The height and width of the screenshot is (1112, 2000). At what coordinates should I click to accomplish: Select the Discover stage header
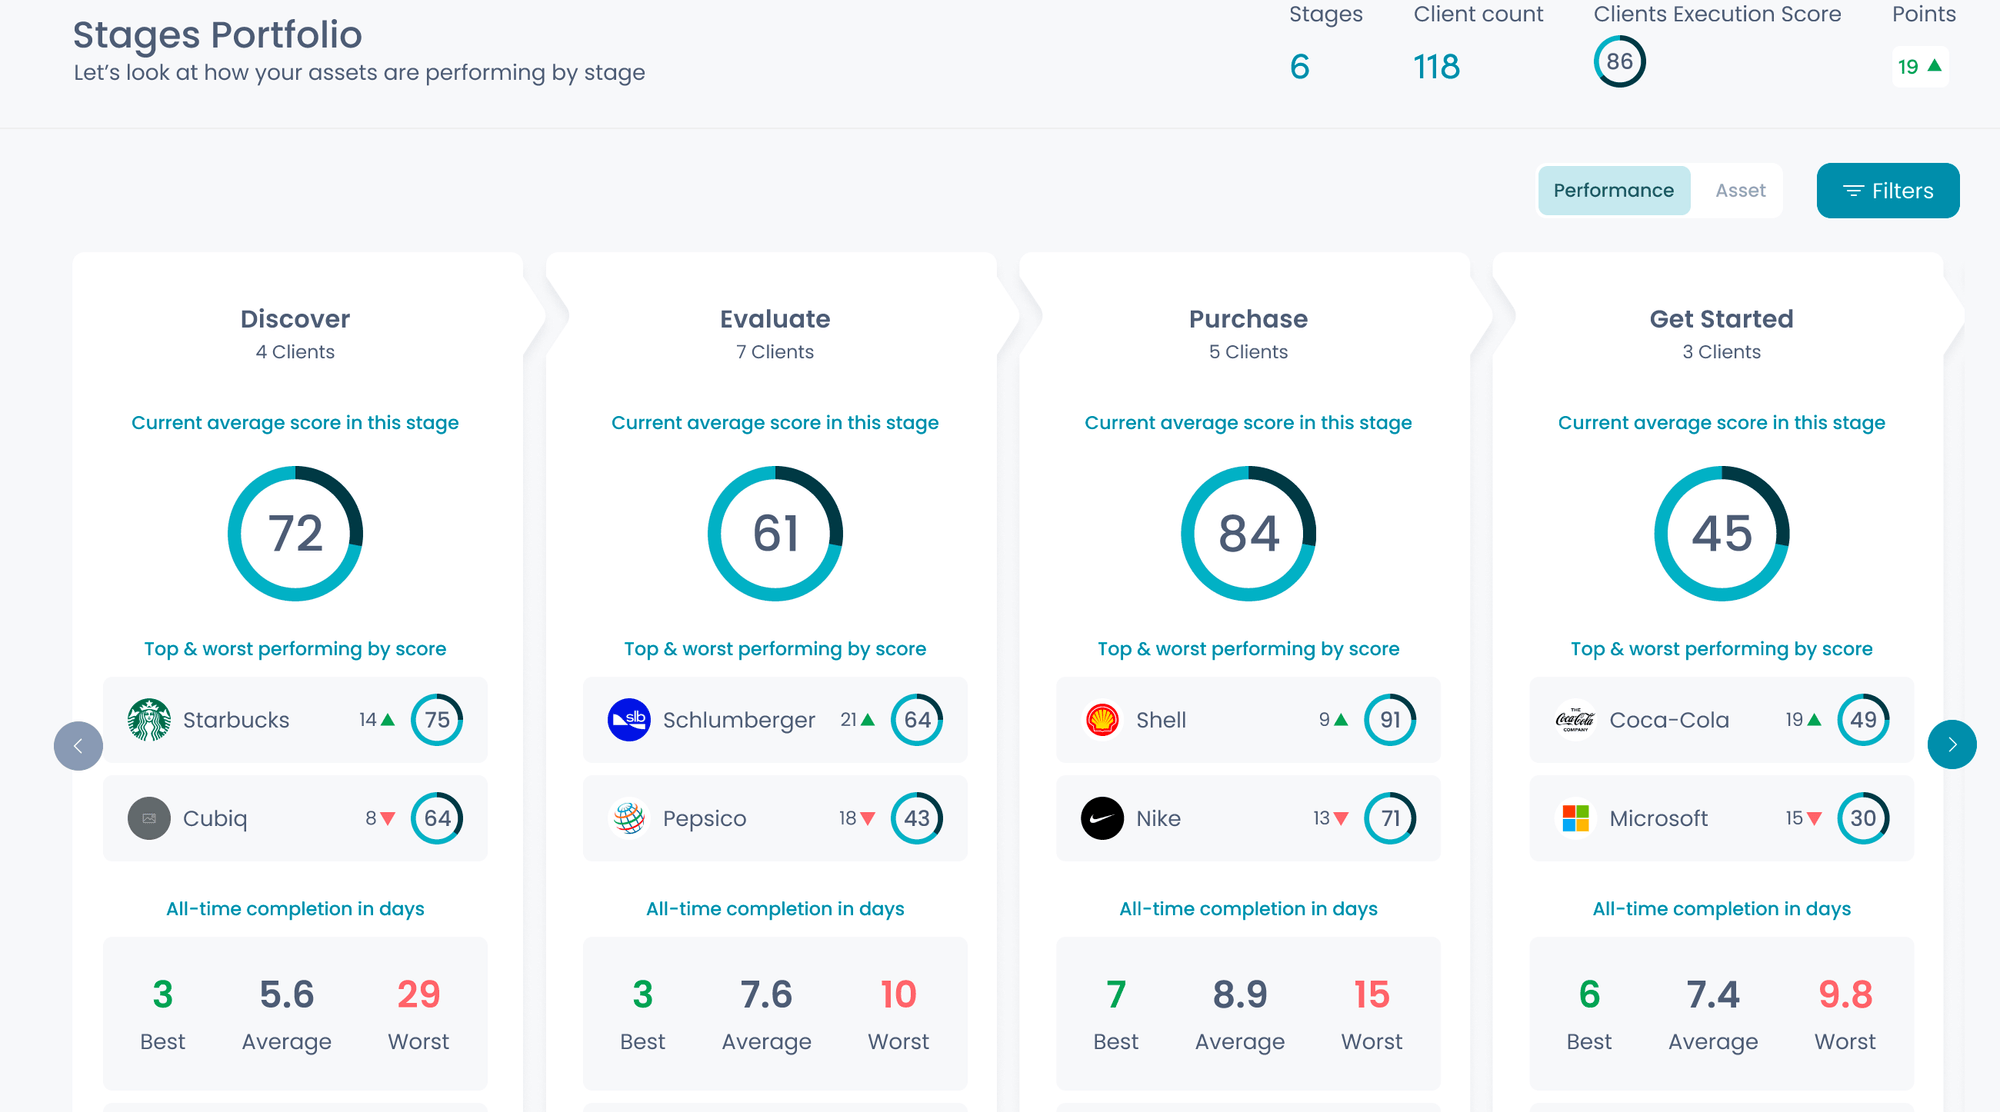coord(295,318)
